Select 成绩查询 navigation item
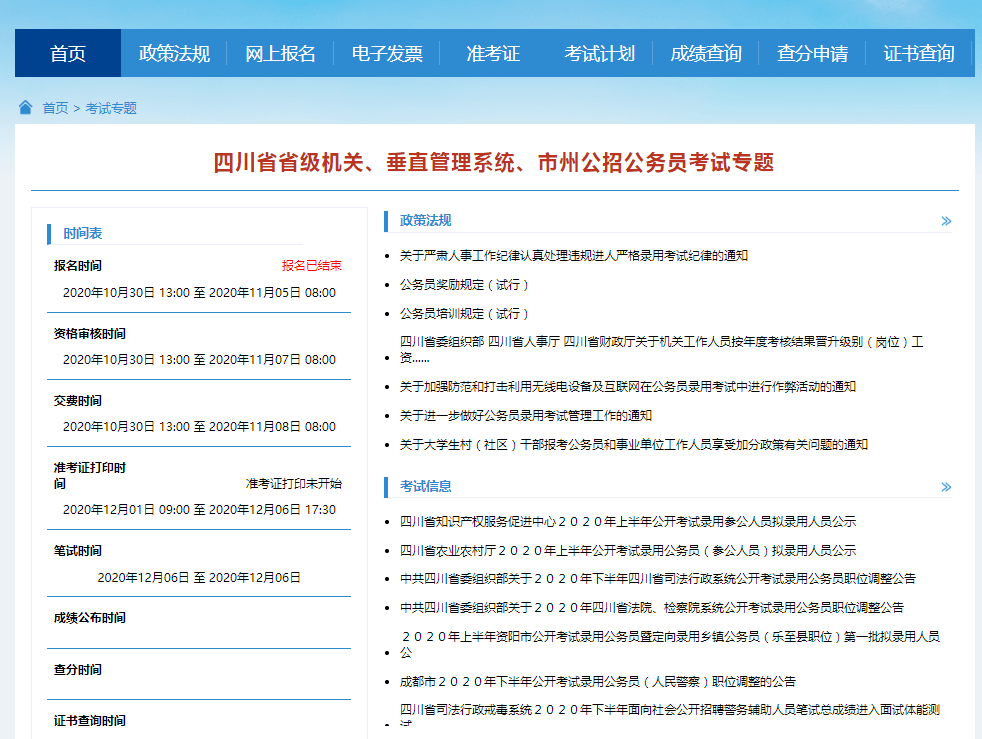The width and height of the screenshot is (982, 739). pos(706,53)
